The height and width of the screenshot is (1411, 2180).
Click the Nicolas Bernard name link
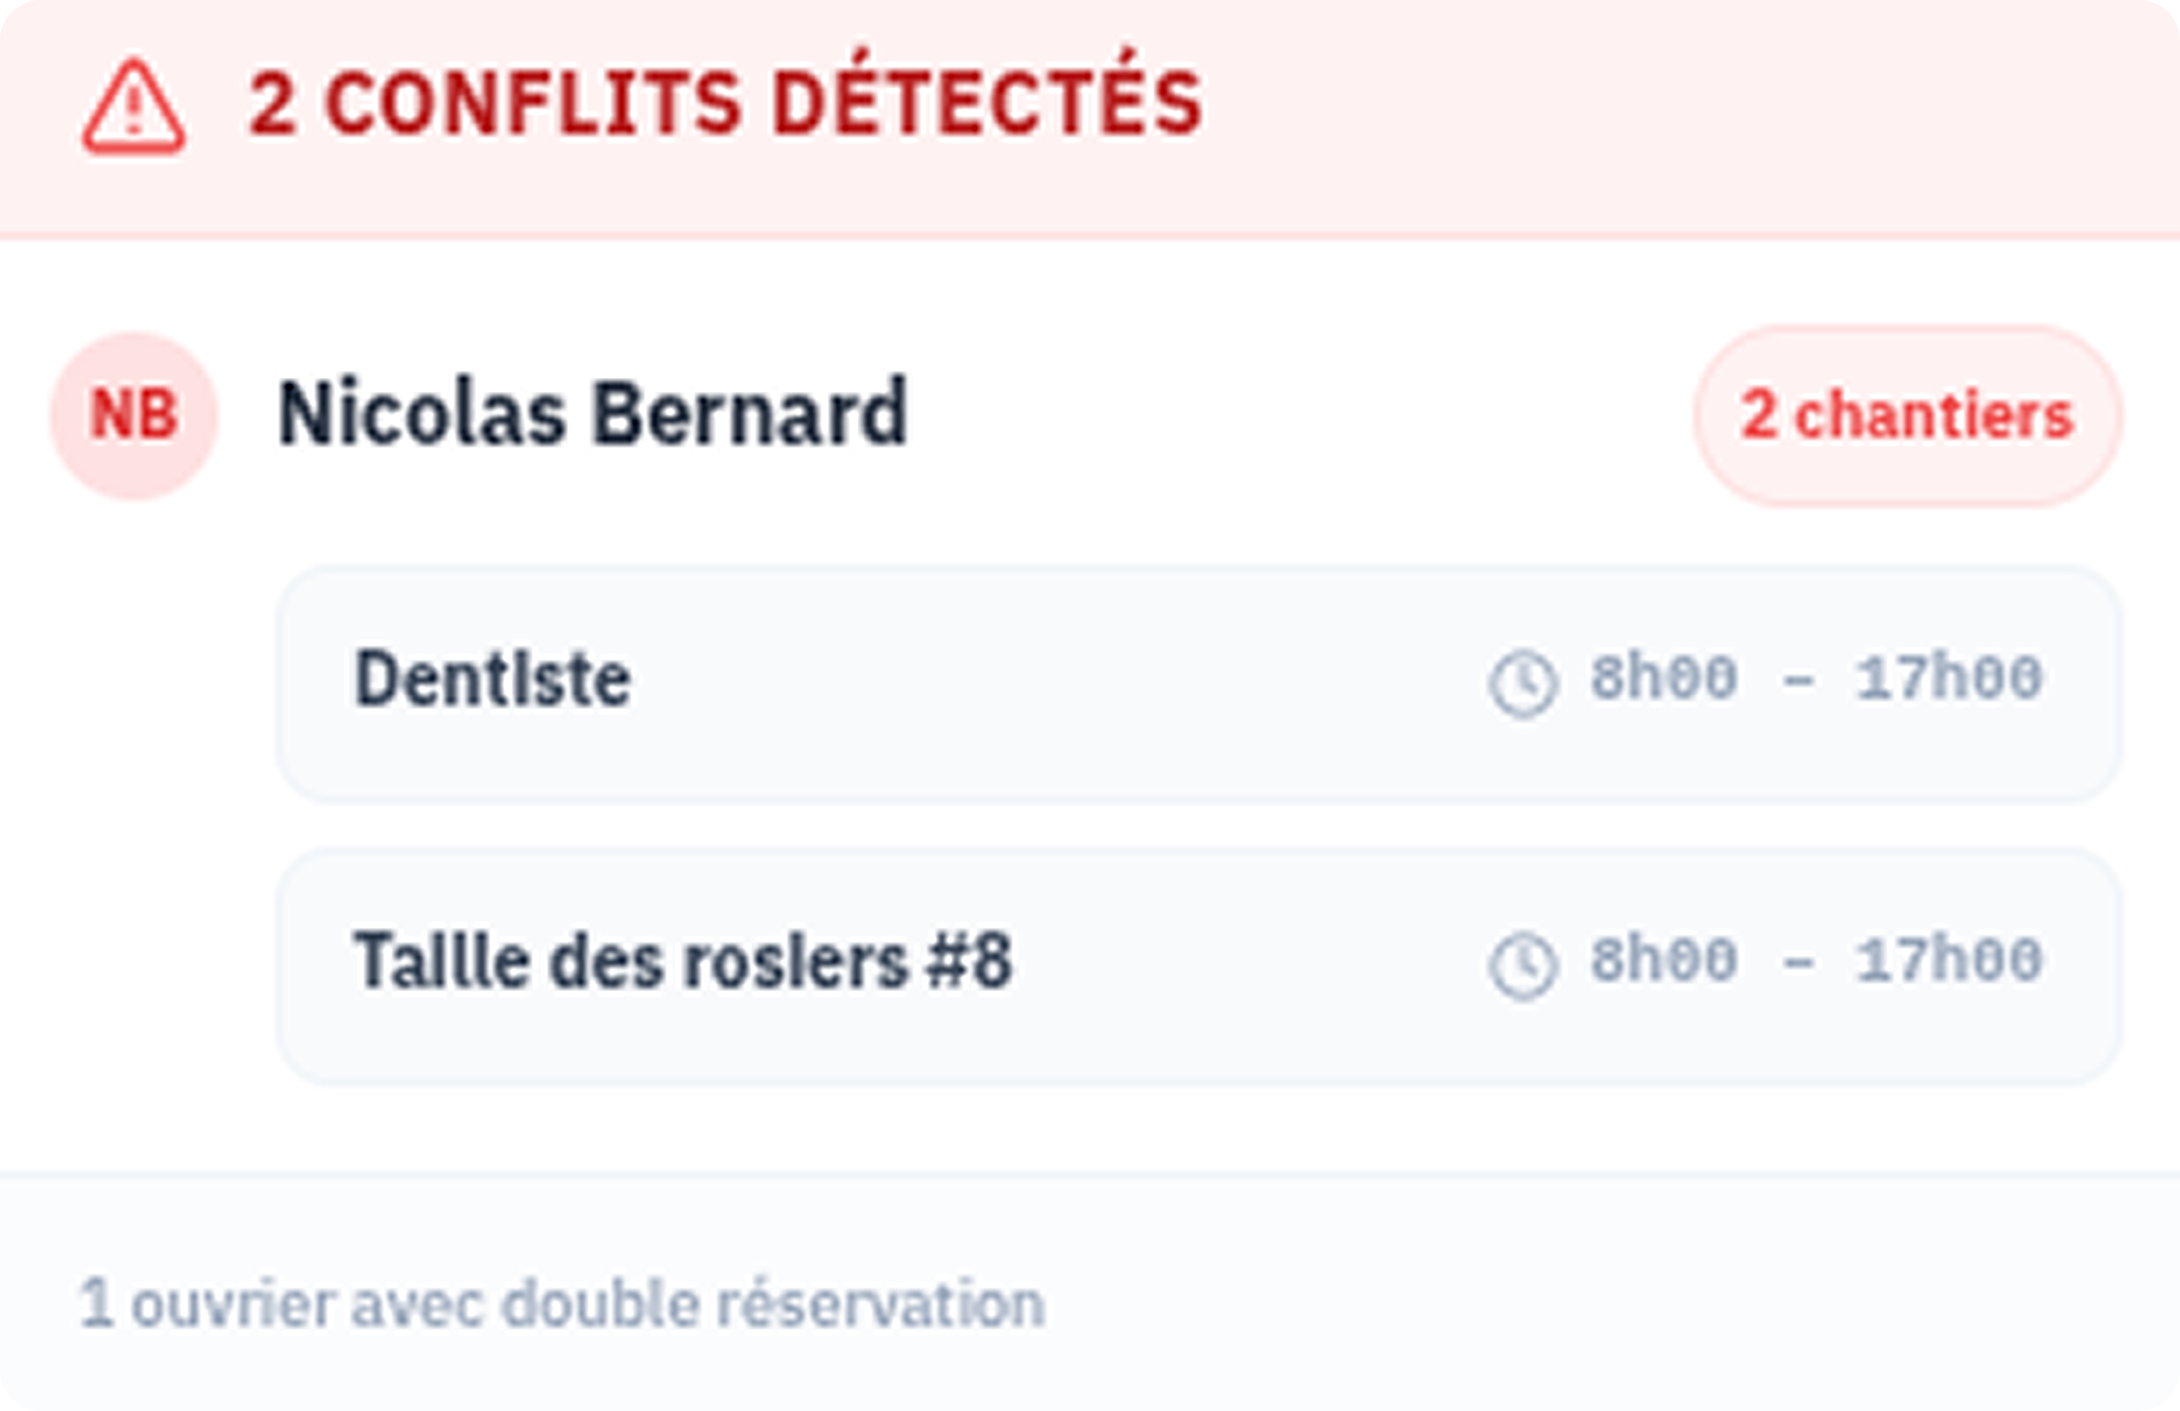[592, 413]
